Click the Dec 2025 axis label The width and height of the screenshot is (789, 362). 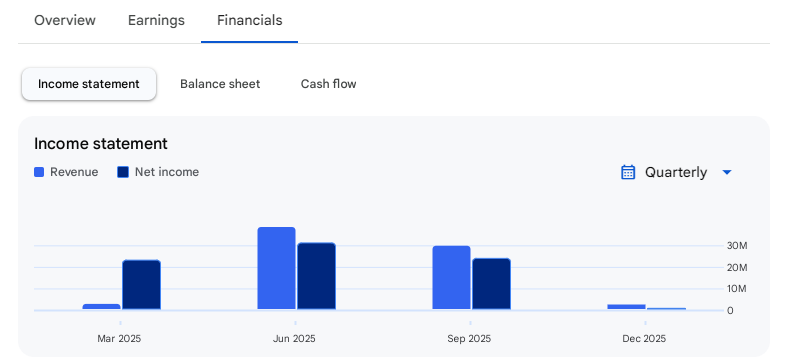pyautogui.click(x=644, y=339)
